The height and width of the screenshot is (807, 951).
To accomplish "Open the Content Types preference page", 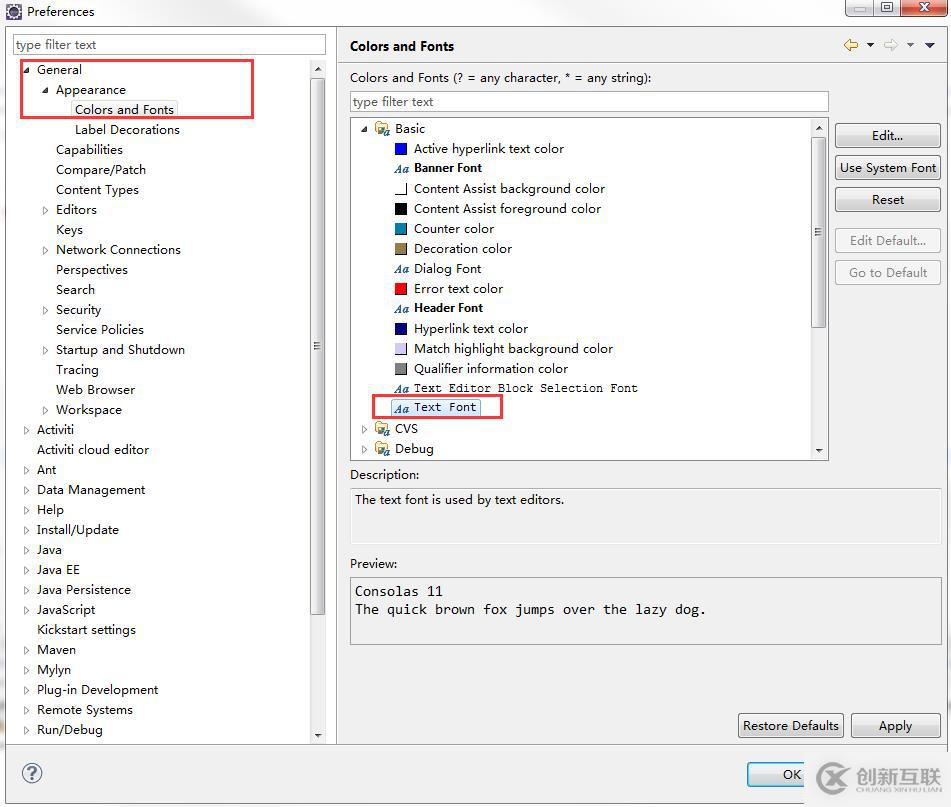I will (97, 190).
